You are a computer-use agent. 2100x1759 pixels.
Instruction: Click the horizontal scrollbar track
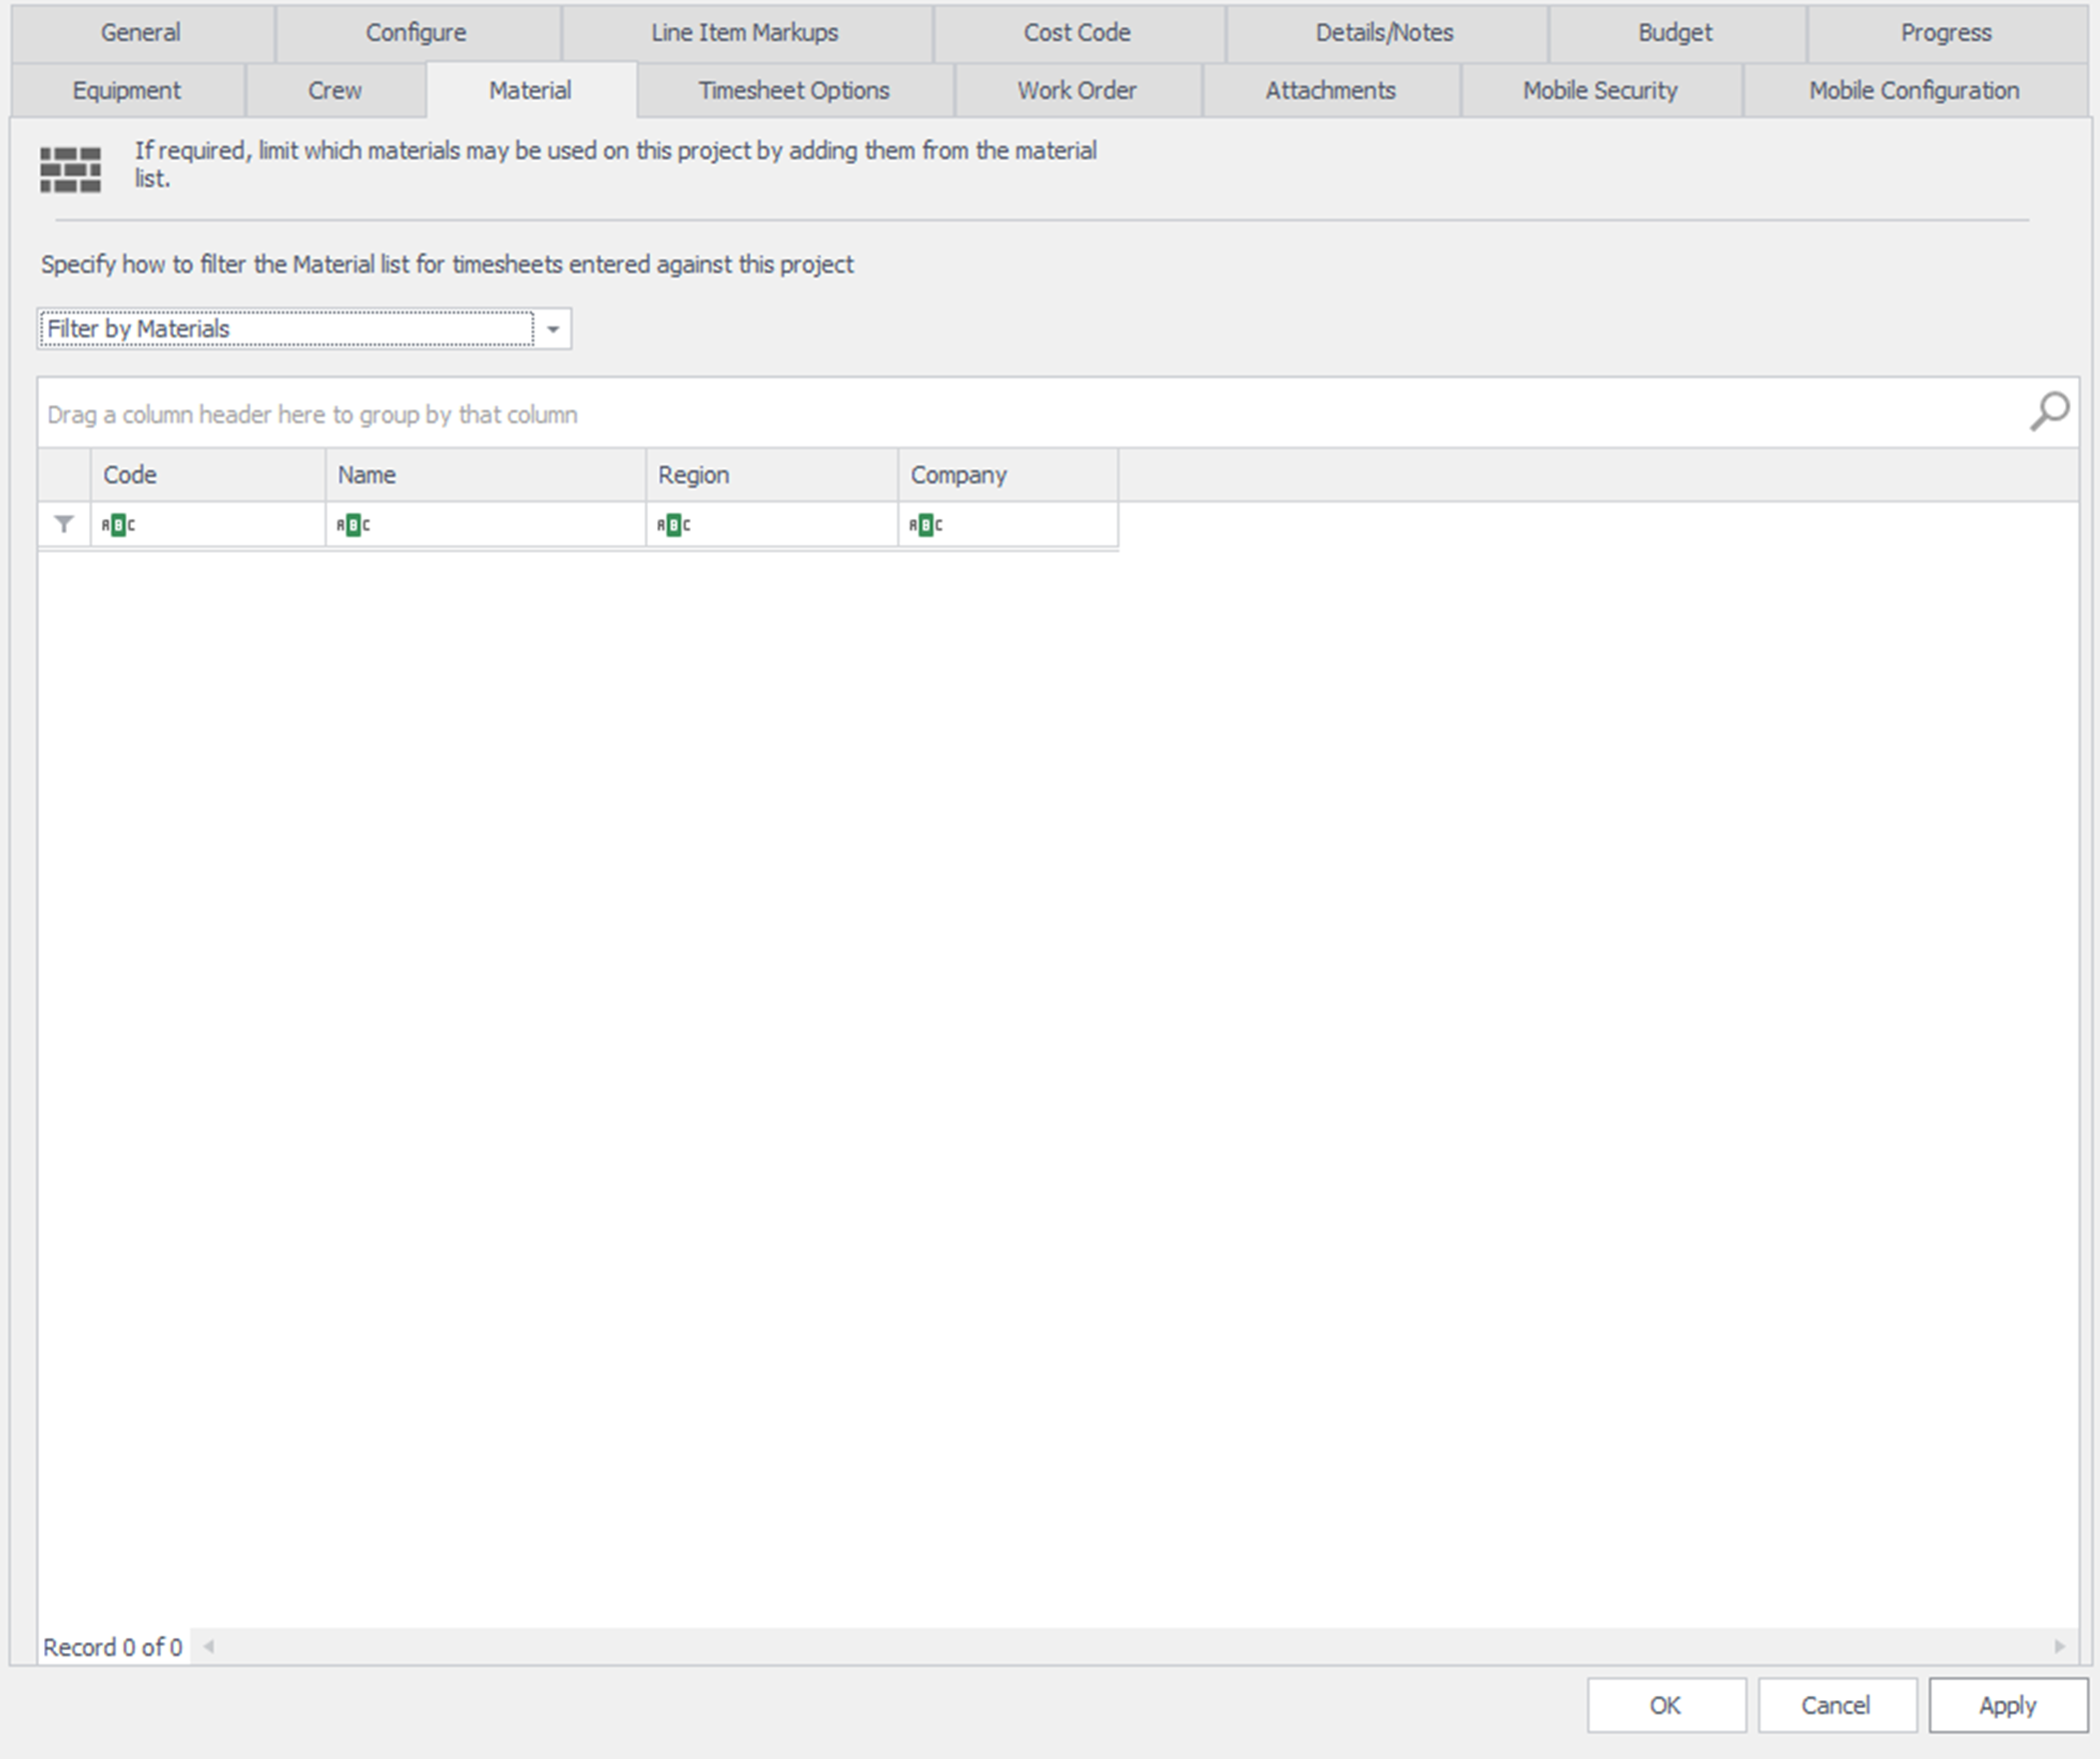tap(1130, 1646)
